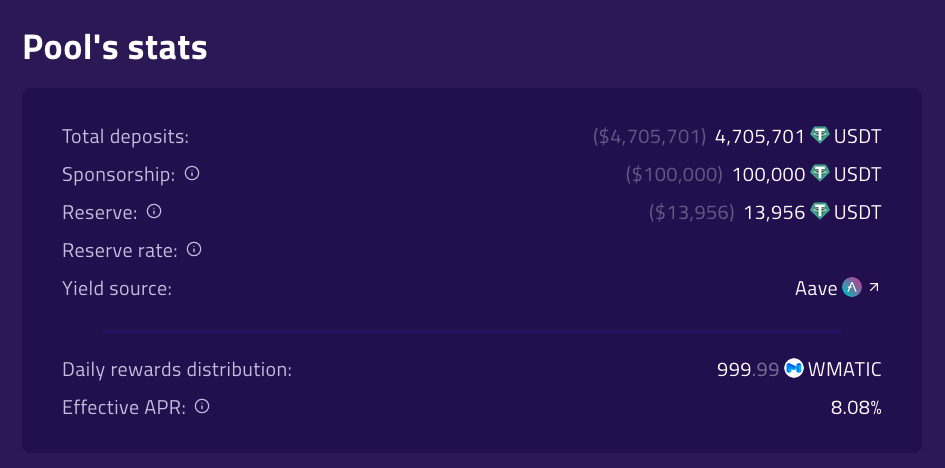
Task: Click the Reserve info icon
Action: point(154,211)
